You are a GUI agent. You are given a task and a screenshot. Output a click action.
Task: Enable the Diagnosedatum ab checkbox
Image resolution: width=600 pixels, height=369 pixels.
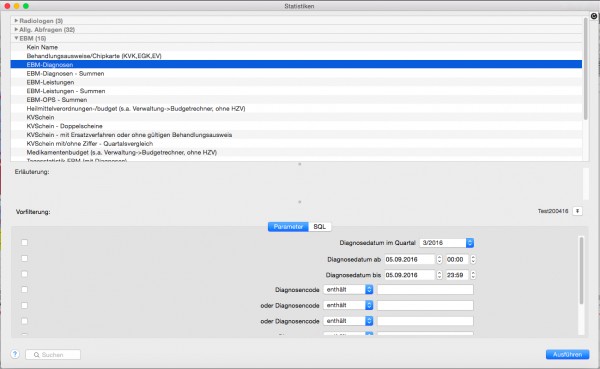[x=24, y=258]
